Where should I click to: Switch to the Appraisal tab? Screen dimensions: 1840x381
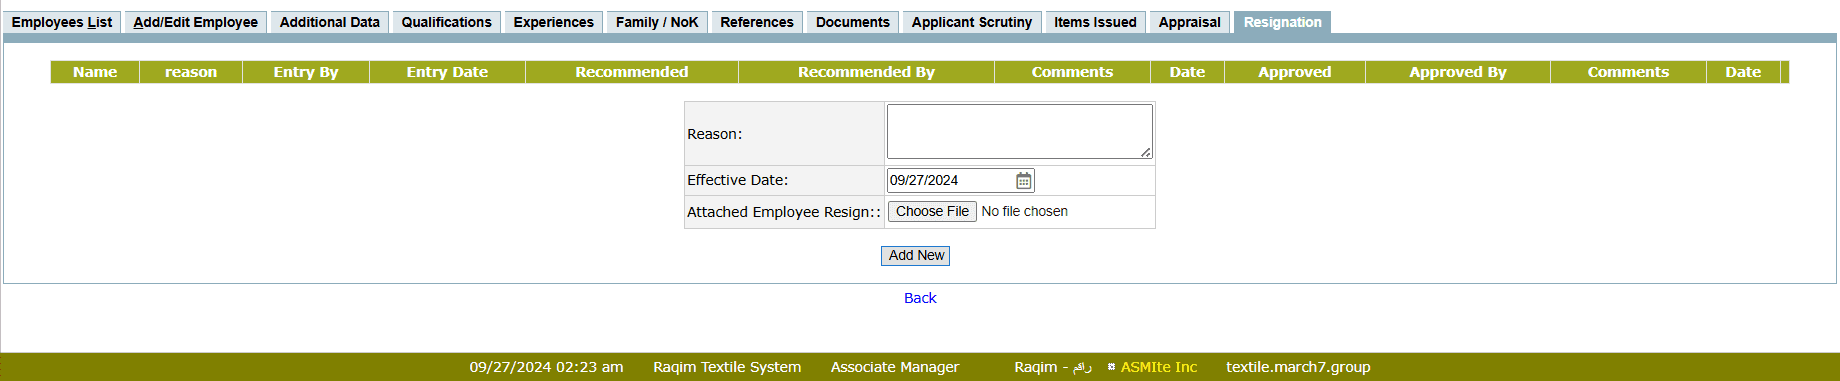click(1190, 22)
